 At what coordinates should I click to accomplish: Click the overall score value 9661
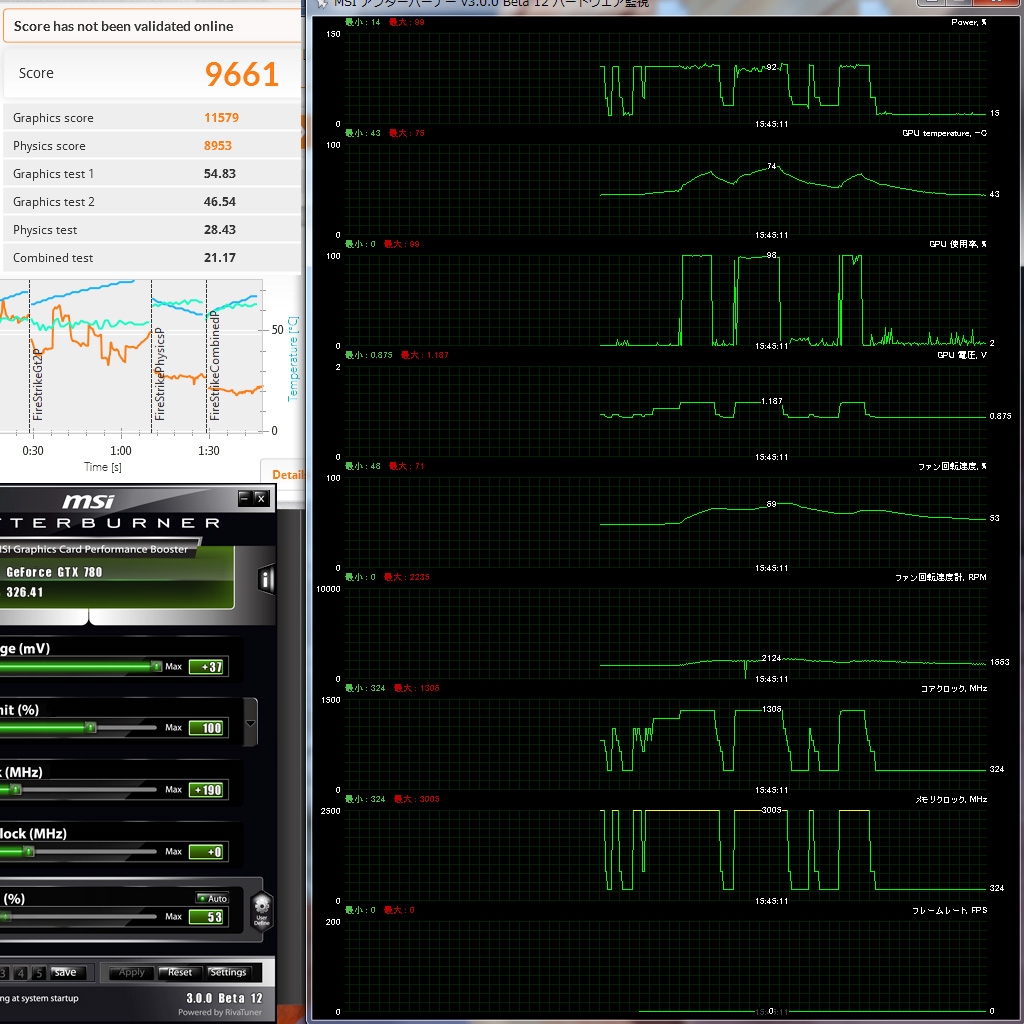click(242, 74)
